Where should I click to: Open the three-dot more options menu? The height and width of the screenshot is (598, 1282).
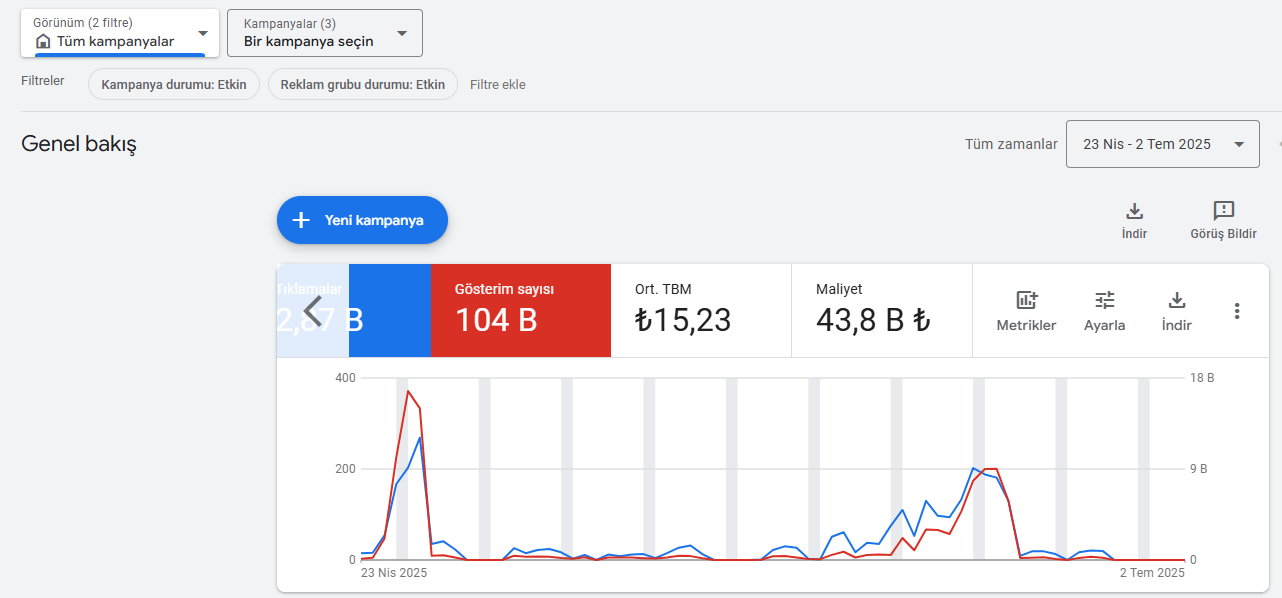[x=1237, y=311]
